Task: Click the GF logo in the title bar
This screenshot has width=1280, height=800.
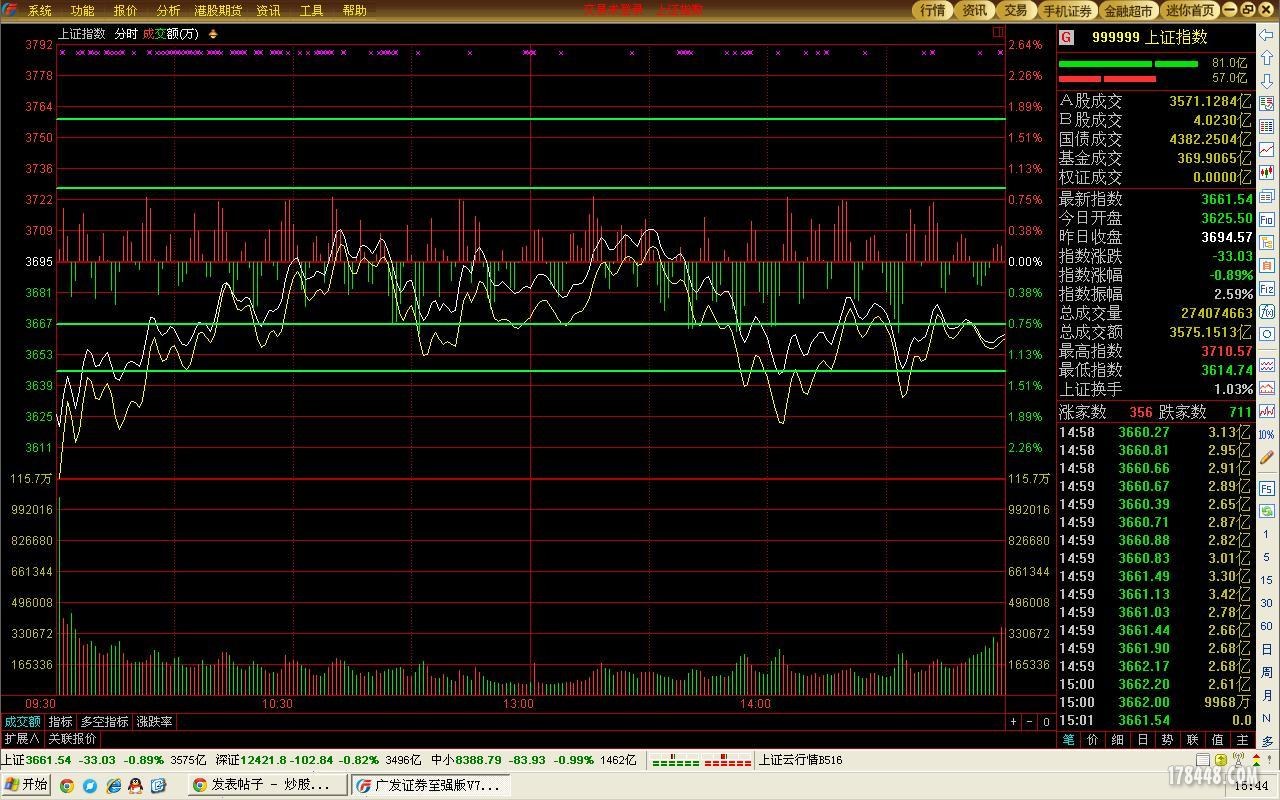Action: [x=10, y=10]
